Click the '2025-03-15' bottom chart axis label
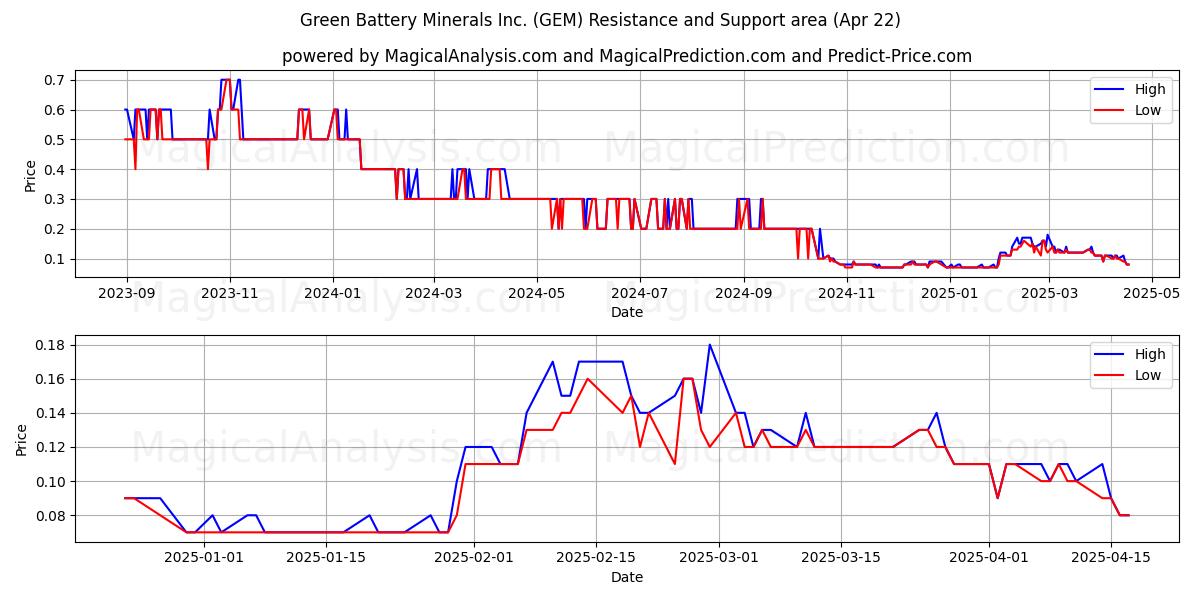Viewport: 1200px width, 600px height. click(x=840, y=558)
